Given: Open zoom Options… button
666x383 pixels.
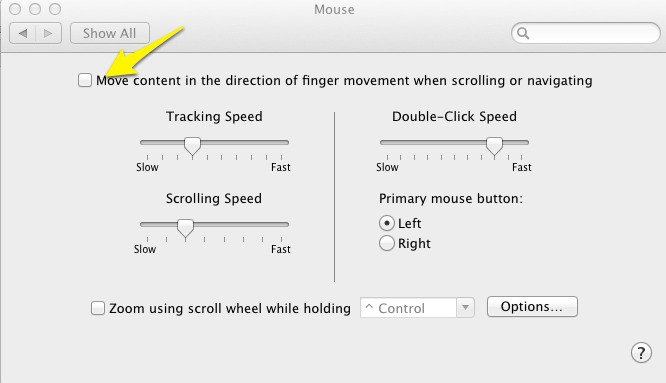Looking at the screenshot, I should [532, 307].
